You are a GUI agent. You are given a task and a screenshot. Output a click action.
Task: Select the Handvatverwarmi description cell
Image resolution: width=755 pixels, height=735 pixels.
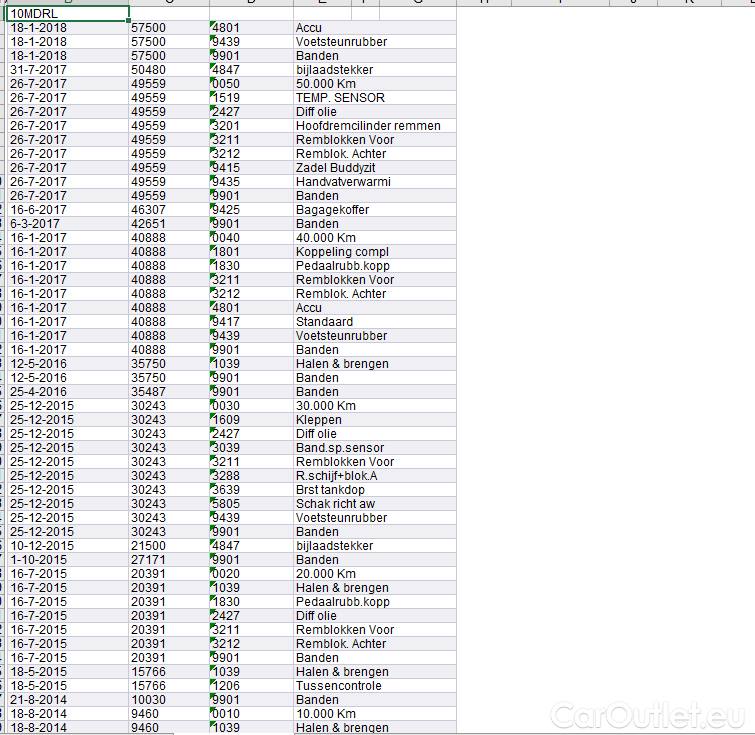(x=343, y=182)
